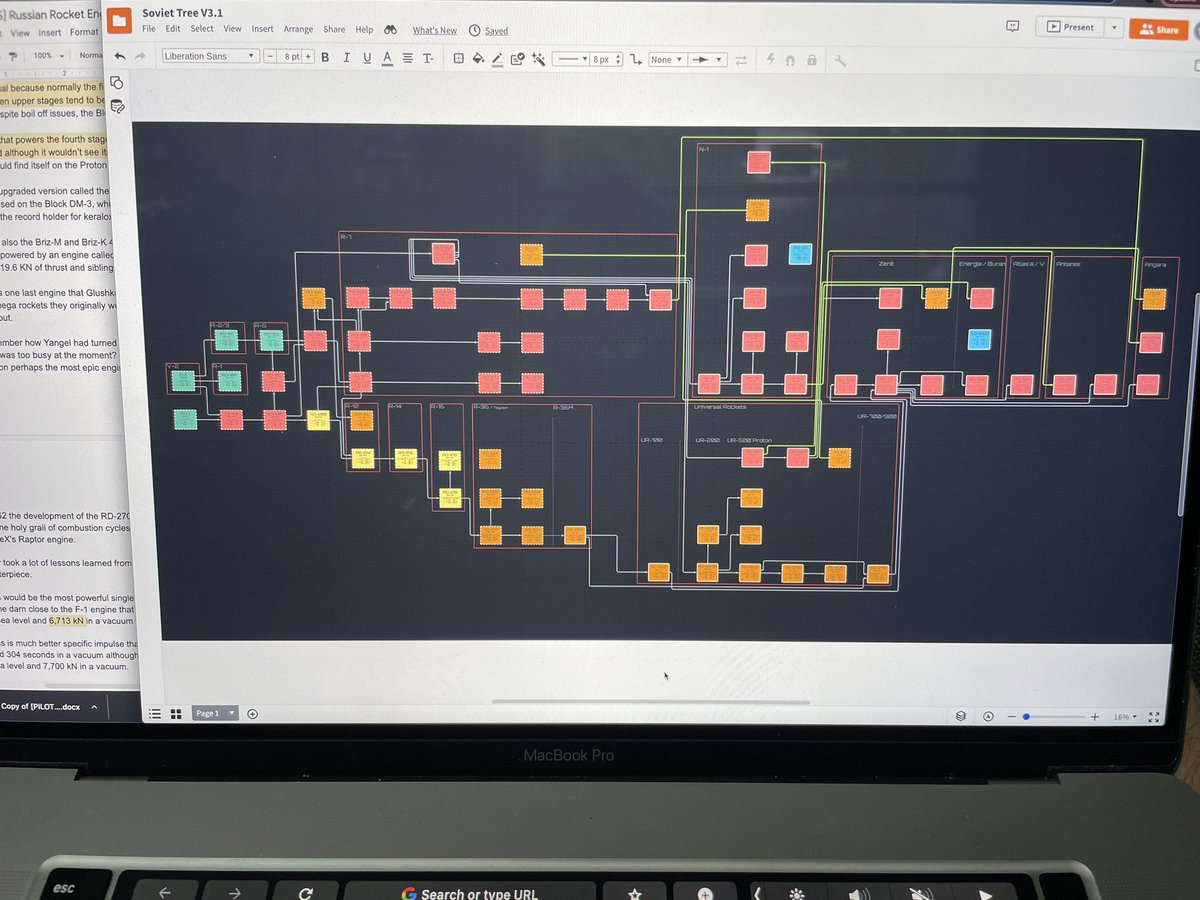Zoom out with the minus button
Image resolution: width=1200 pixels, height=900 pixels.
tap(1011, 717)
